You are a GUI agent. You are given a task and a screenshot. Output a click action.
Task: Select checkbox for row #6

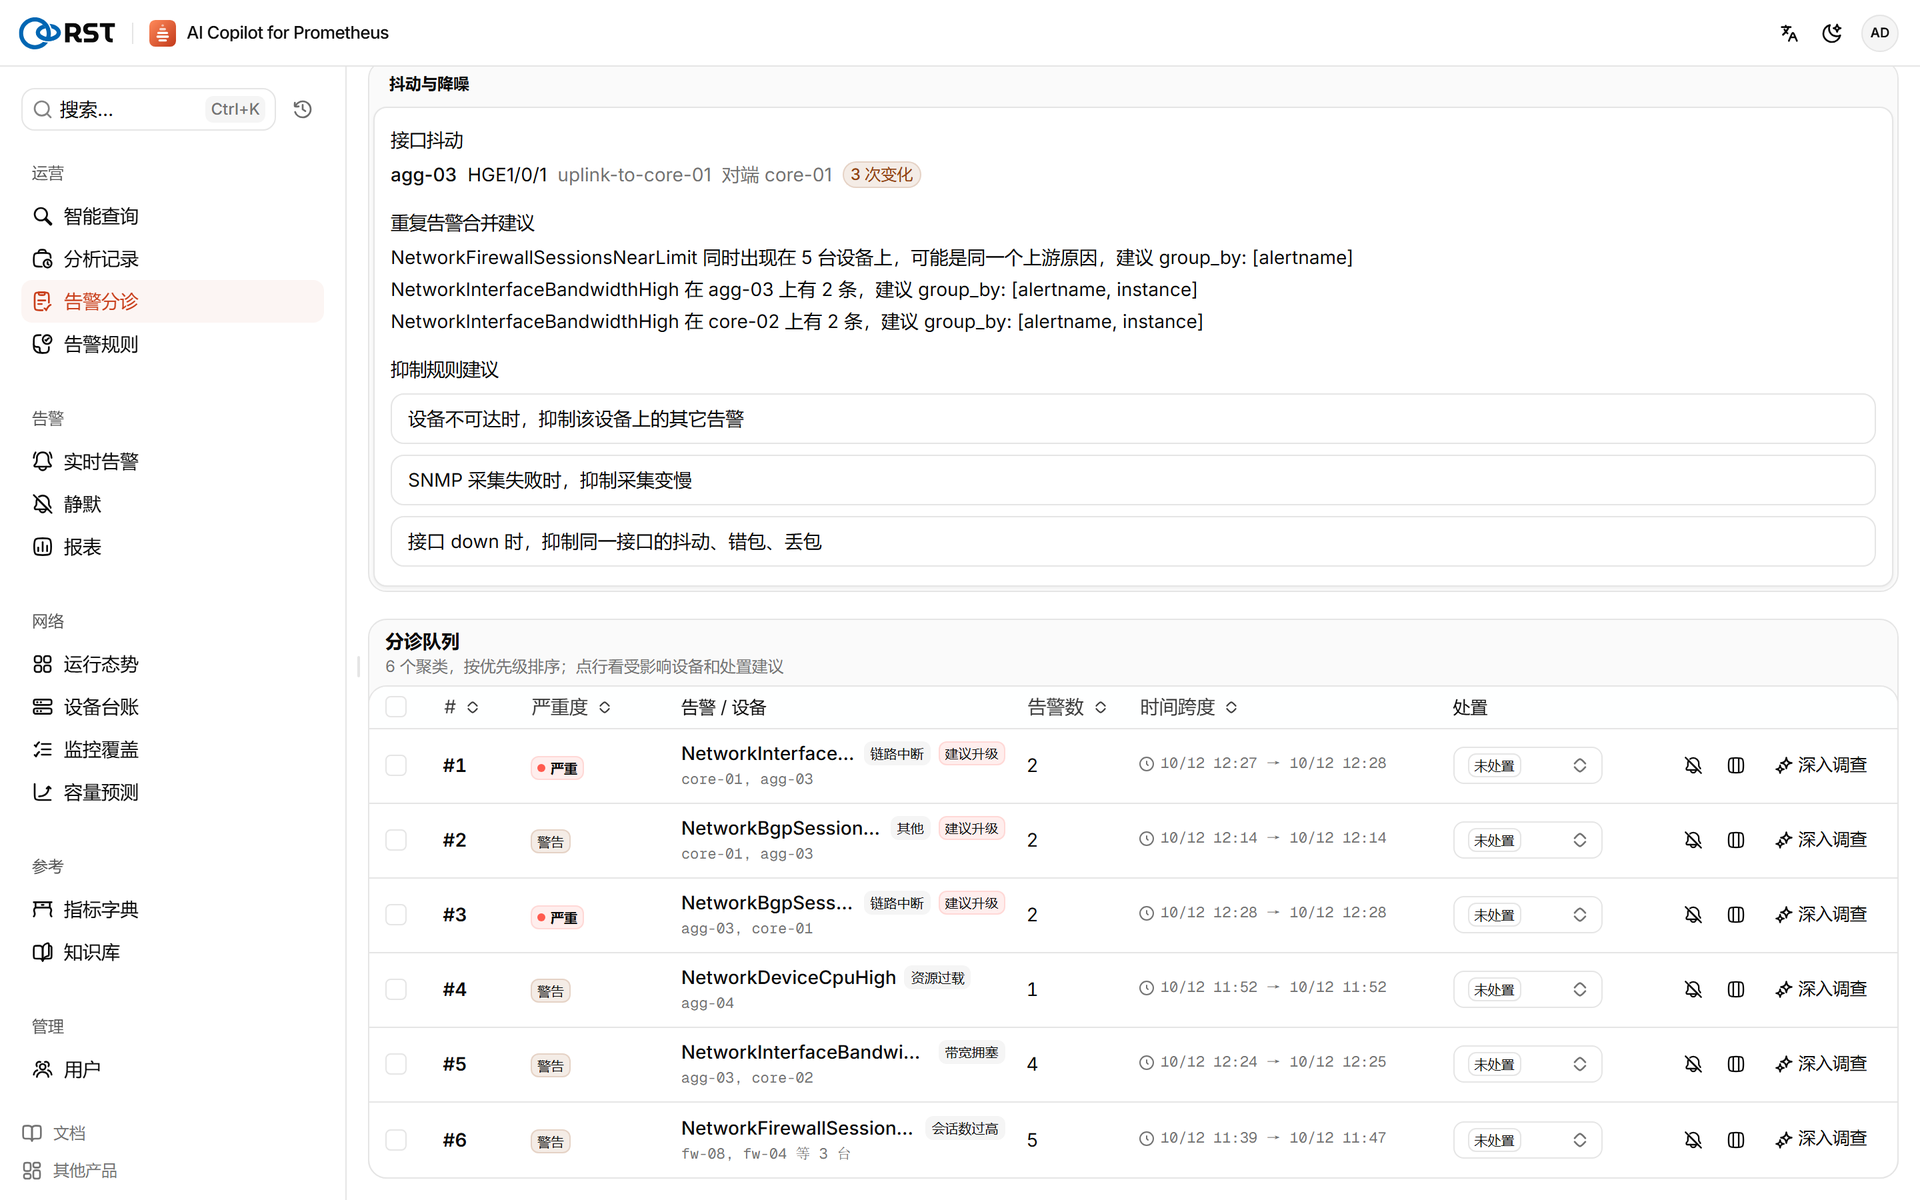click(396, 1140)
